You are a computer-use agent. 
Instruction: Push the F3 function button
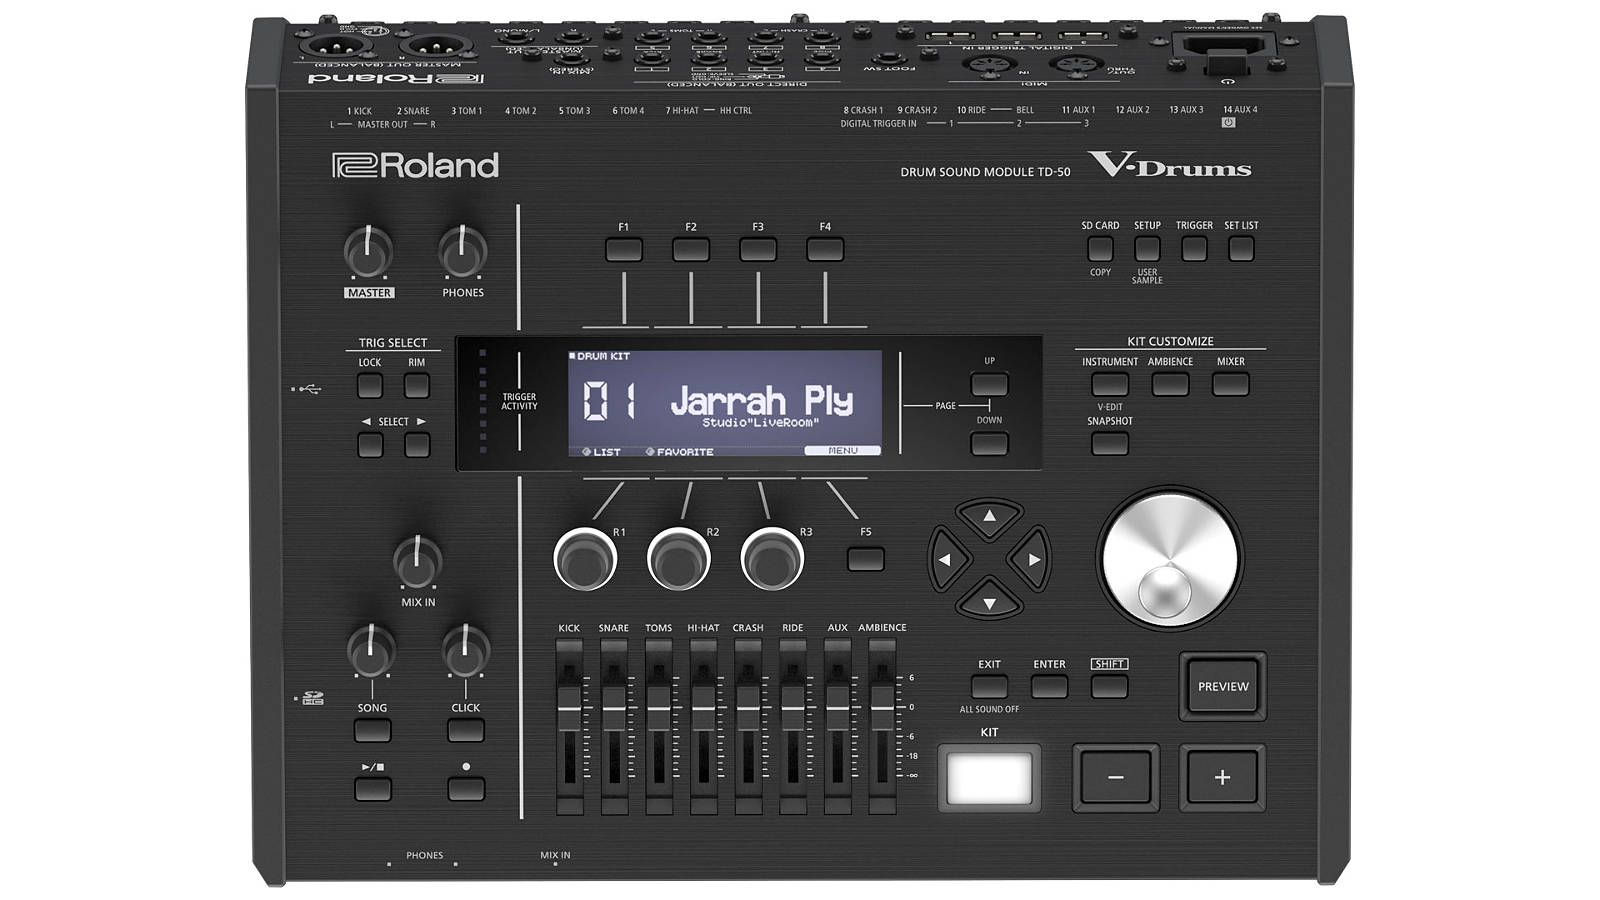coord(758,250)
